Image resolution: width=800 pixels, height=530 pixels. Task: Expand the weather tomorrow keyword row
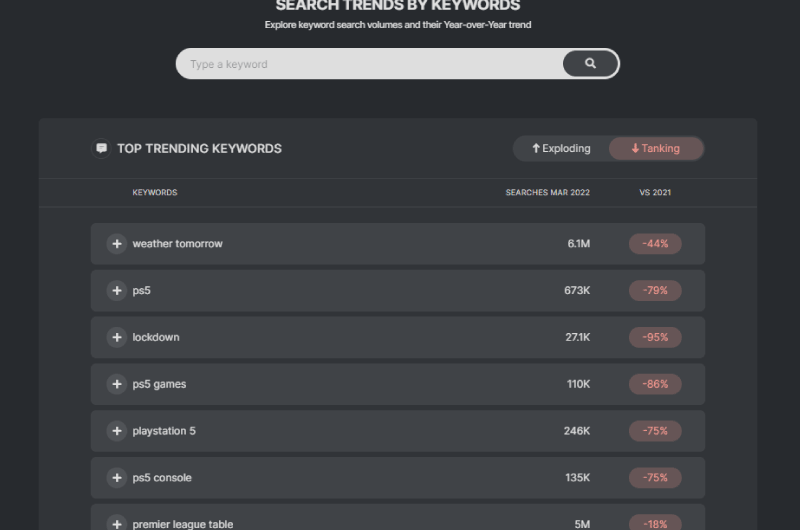(x=117, y=244)
